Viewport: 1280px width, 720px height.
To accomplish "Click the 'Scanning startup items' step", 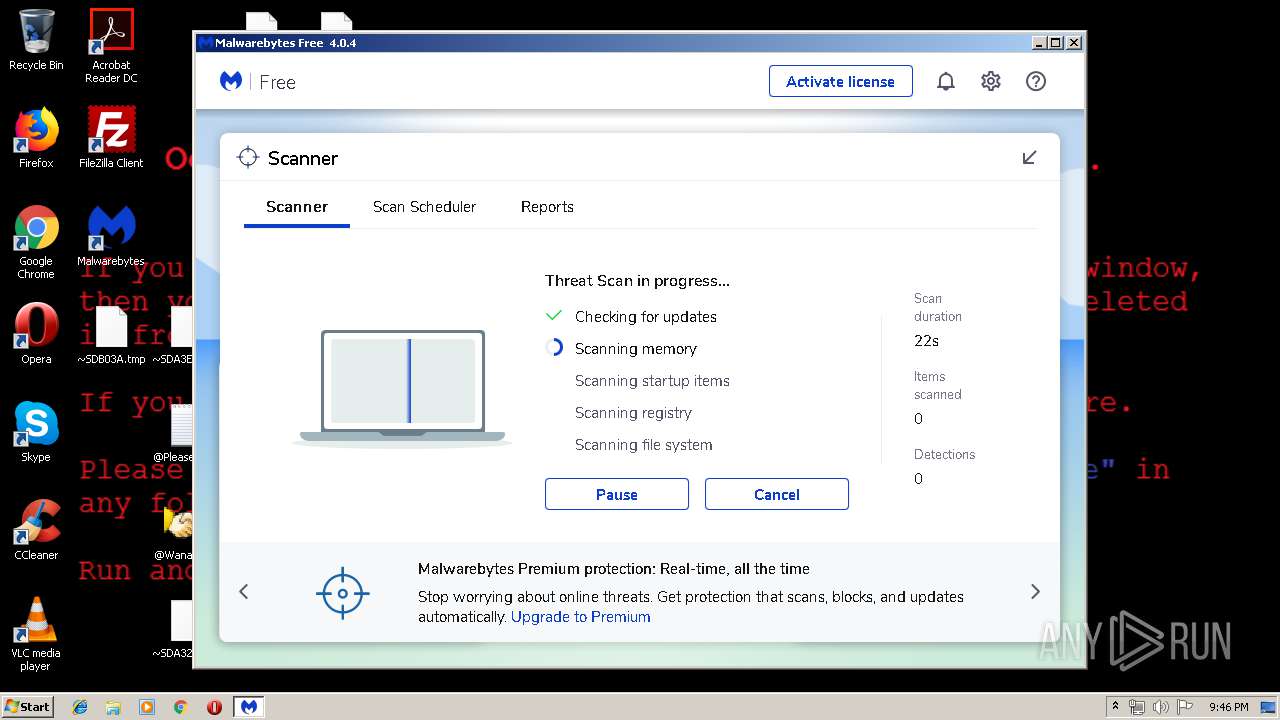I will (x=652, y=381).
